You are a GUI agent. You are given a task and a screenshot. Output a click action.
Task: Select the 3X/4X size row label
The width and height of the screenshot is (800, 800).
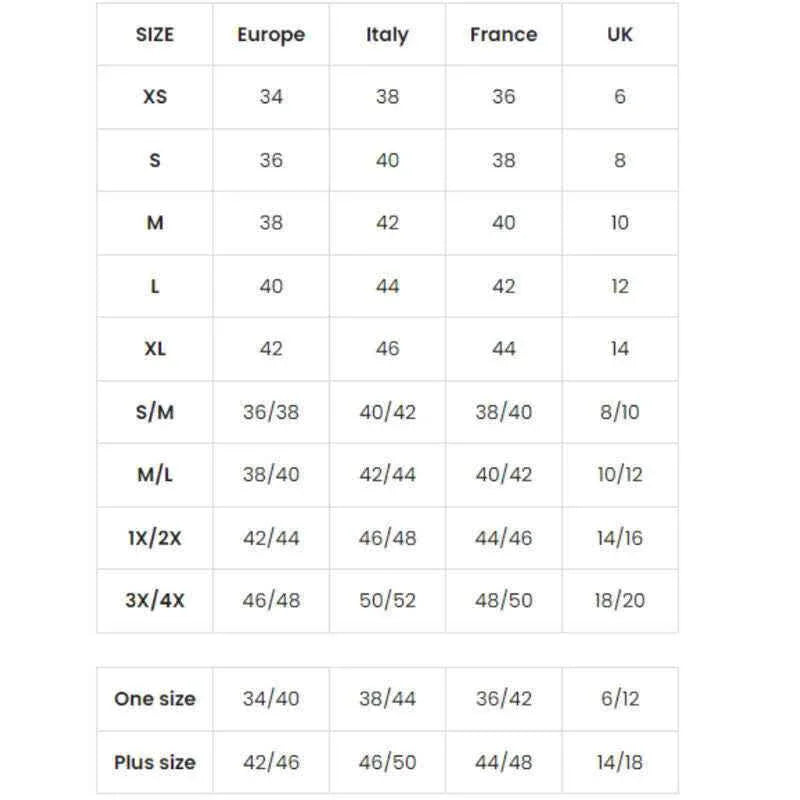(155, 601)
